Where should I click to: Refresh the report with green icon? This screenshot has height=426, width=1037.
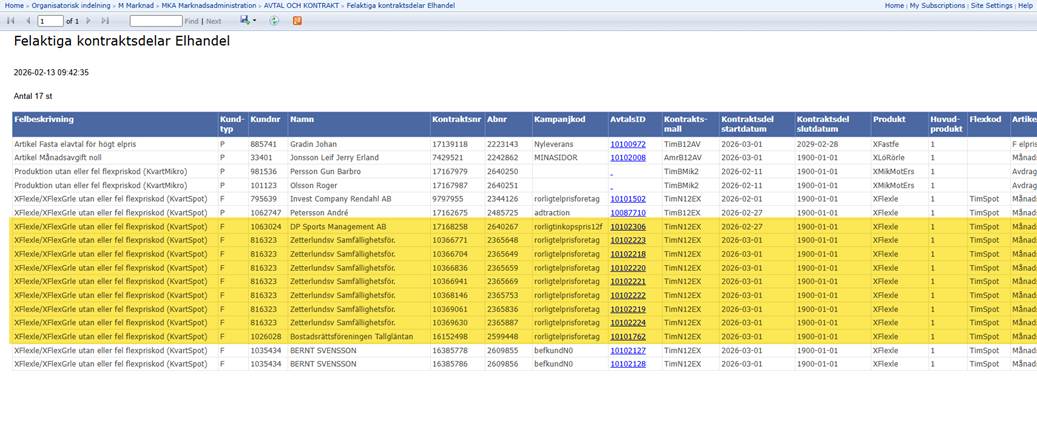(x=274, y=21)
